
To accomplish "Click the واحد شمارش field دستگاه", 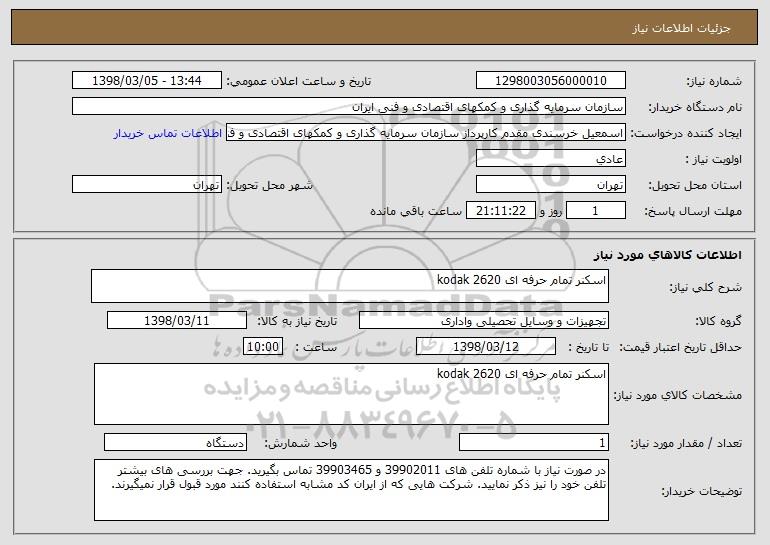I will (175, 442).
